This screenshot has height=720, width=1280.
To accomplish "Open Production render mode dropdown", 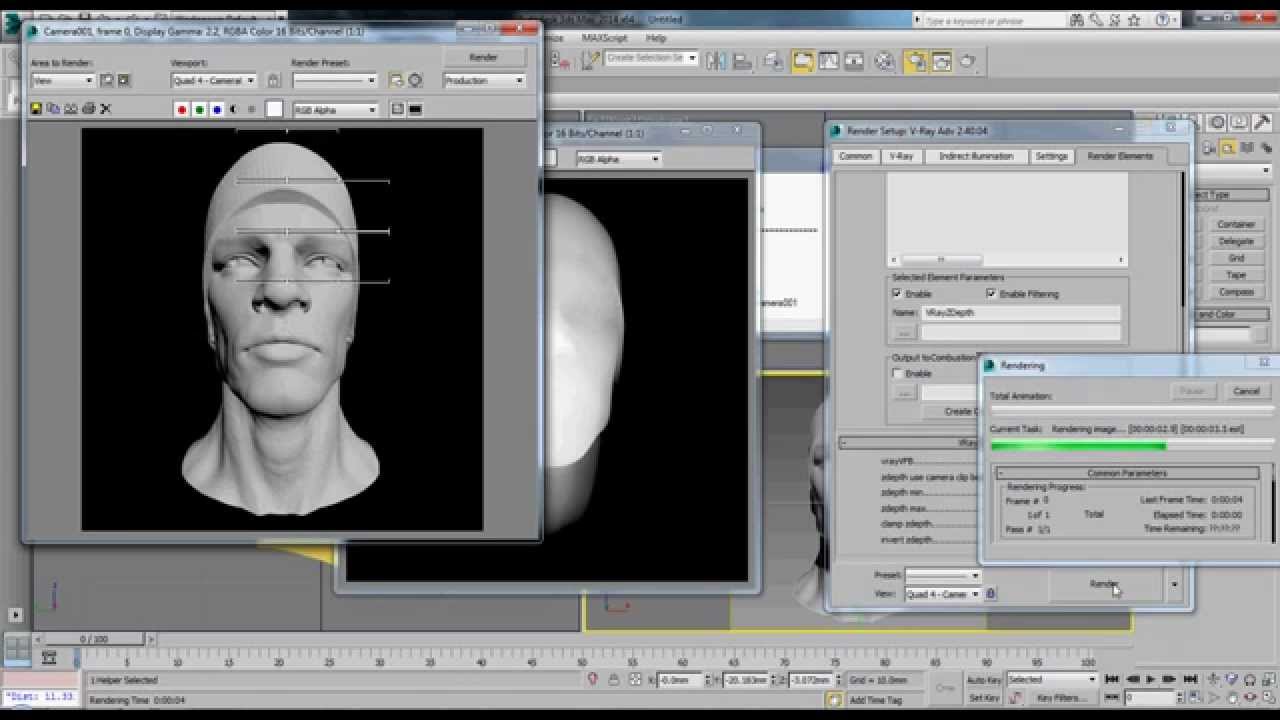I will (x=484, y=80).
